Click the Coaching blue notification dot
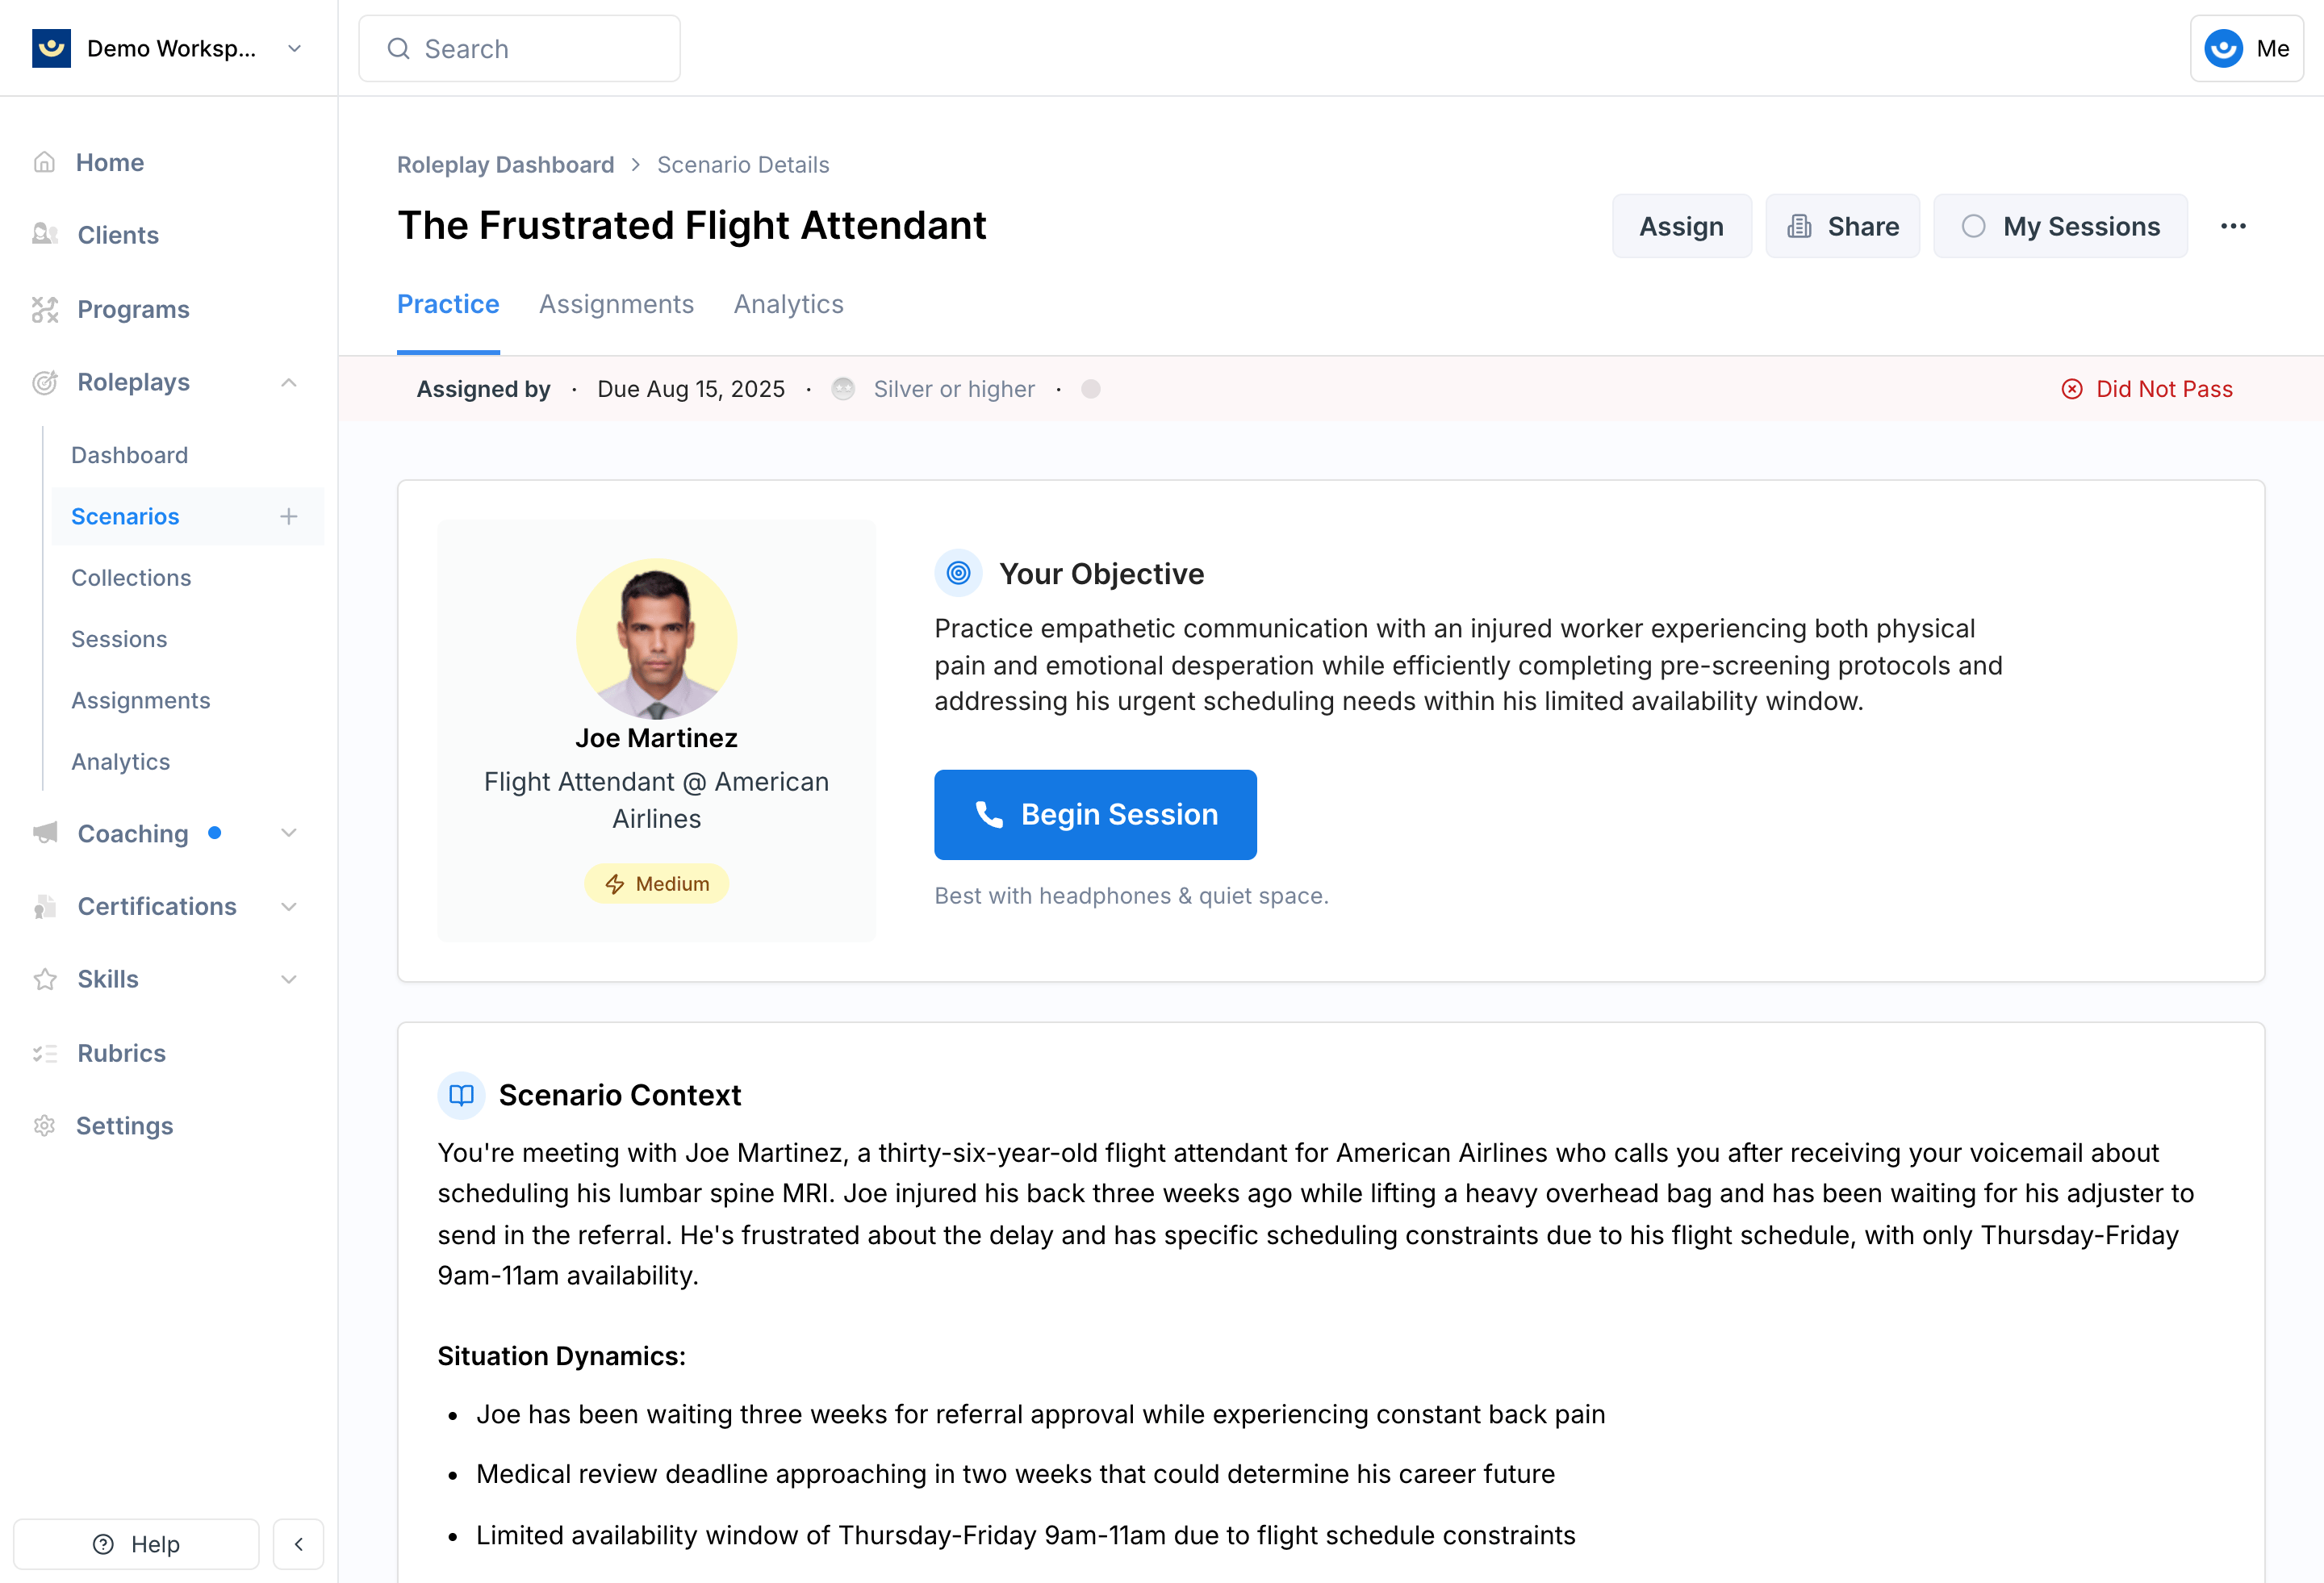The width and height of the screenshot is (2324, 1583). (214, 832)
